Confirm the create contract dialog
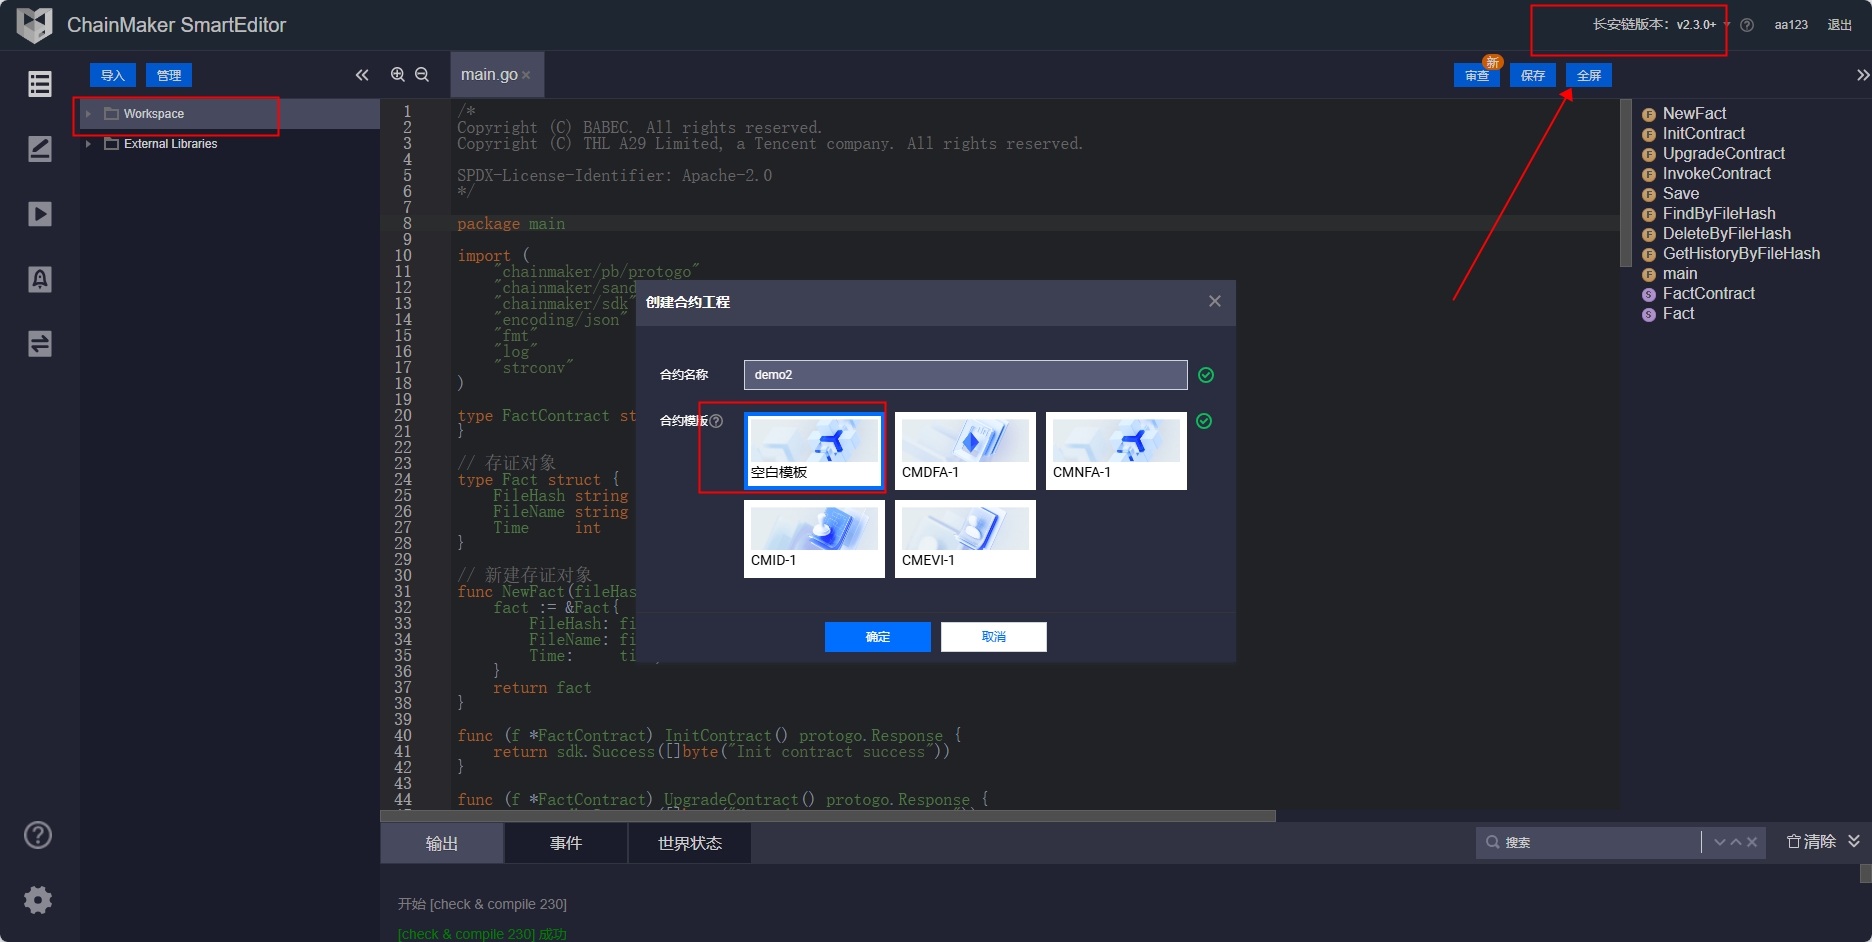Image resolution: width=1872 pixels, height=942 pixels. click(878, 637)
